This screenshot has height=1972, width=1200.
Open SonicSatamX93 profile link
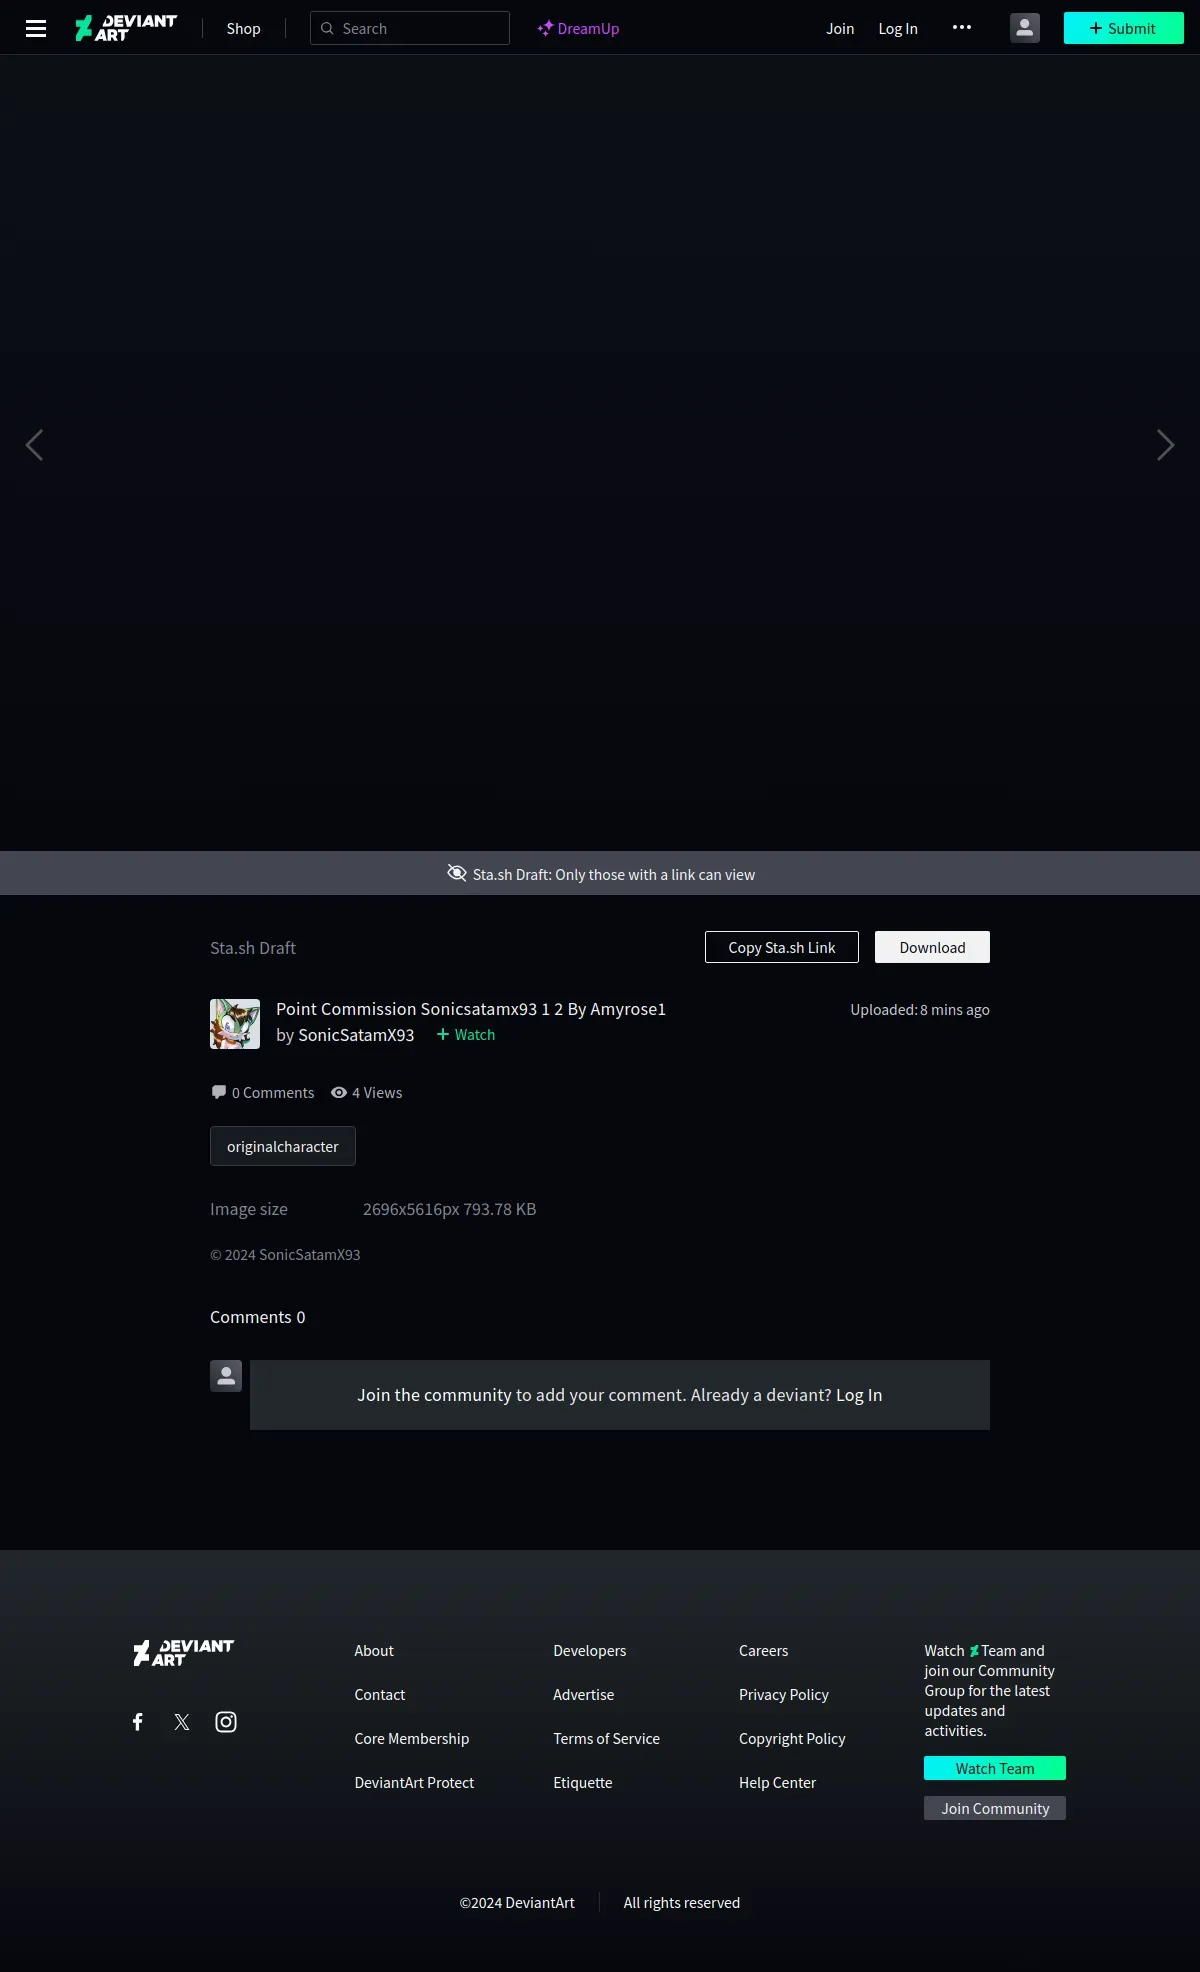[x=356, y=1035]
